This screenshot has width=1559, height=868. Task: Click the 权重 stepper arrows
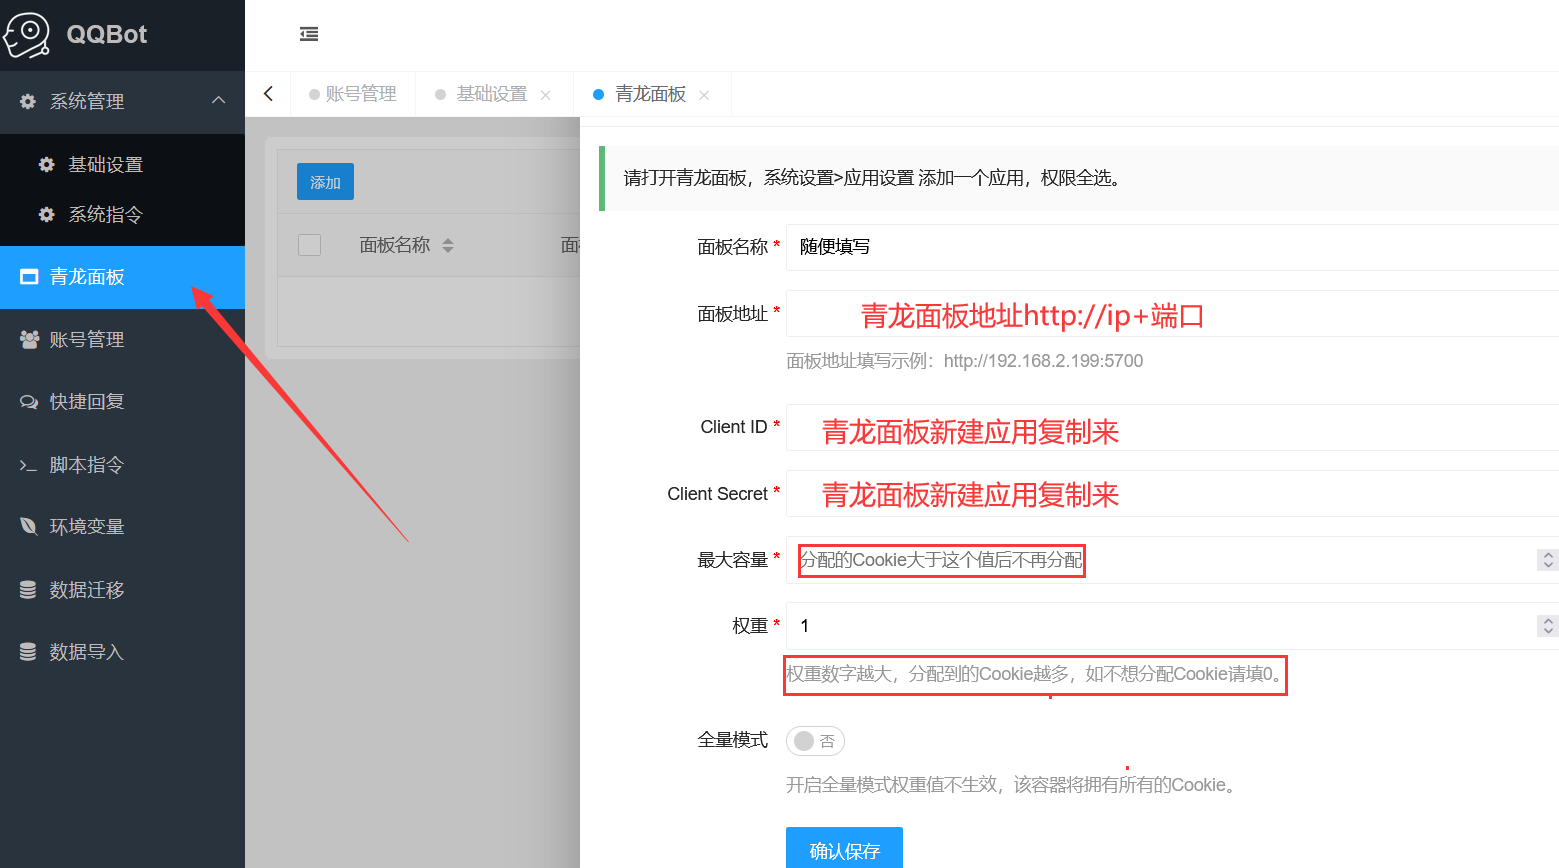point(1548,626)
